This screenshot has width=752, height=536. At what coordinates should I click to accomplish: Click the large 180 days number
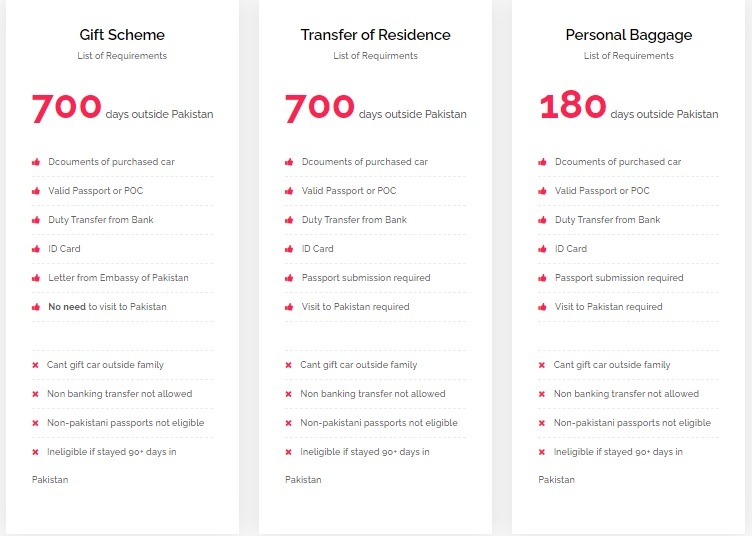coord(573,106)
